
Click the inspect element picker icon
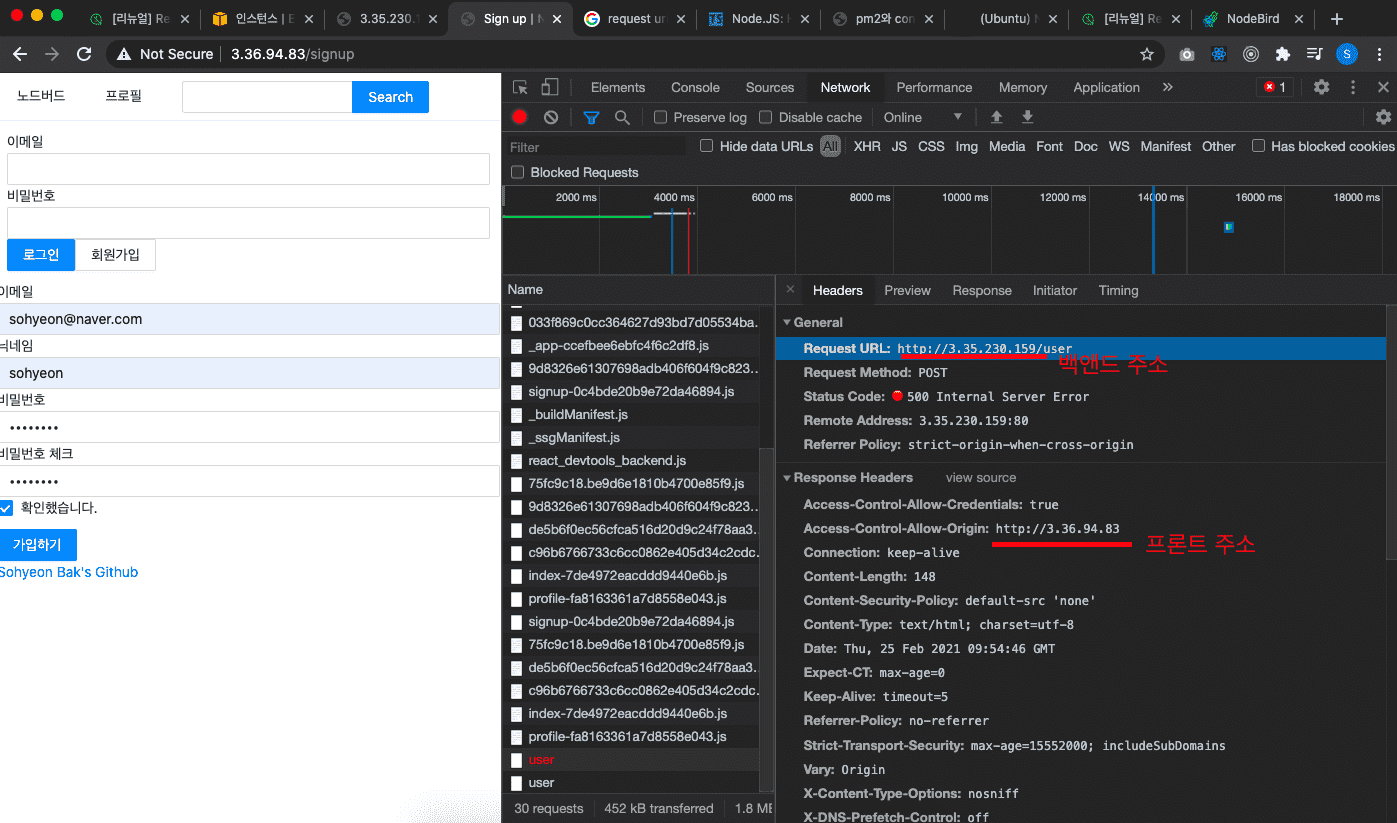[520, 88]
